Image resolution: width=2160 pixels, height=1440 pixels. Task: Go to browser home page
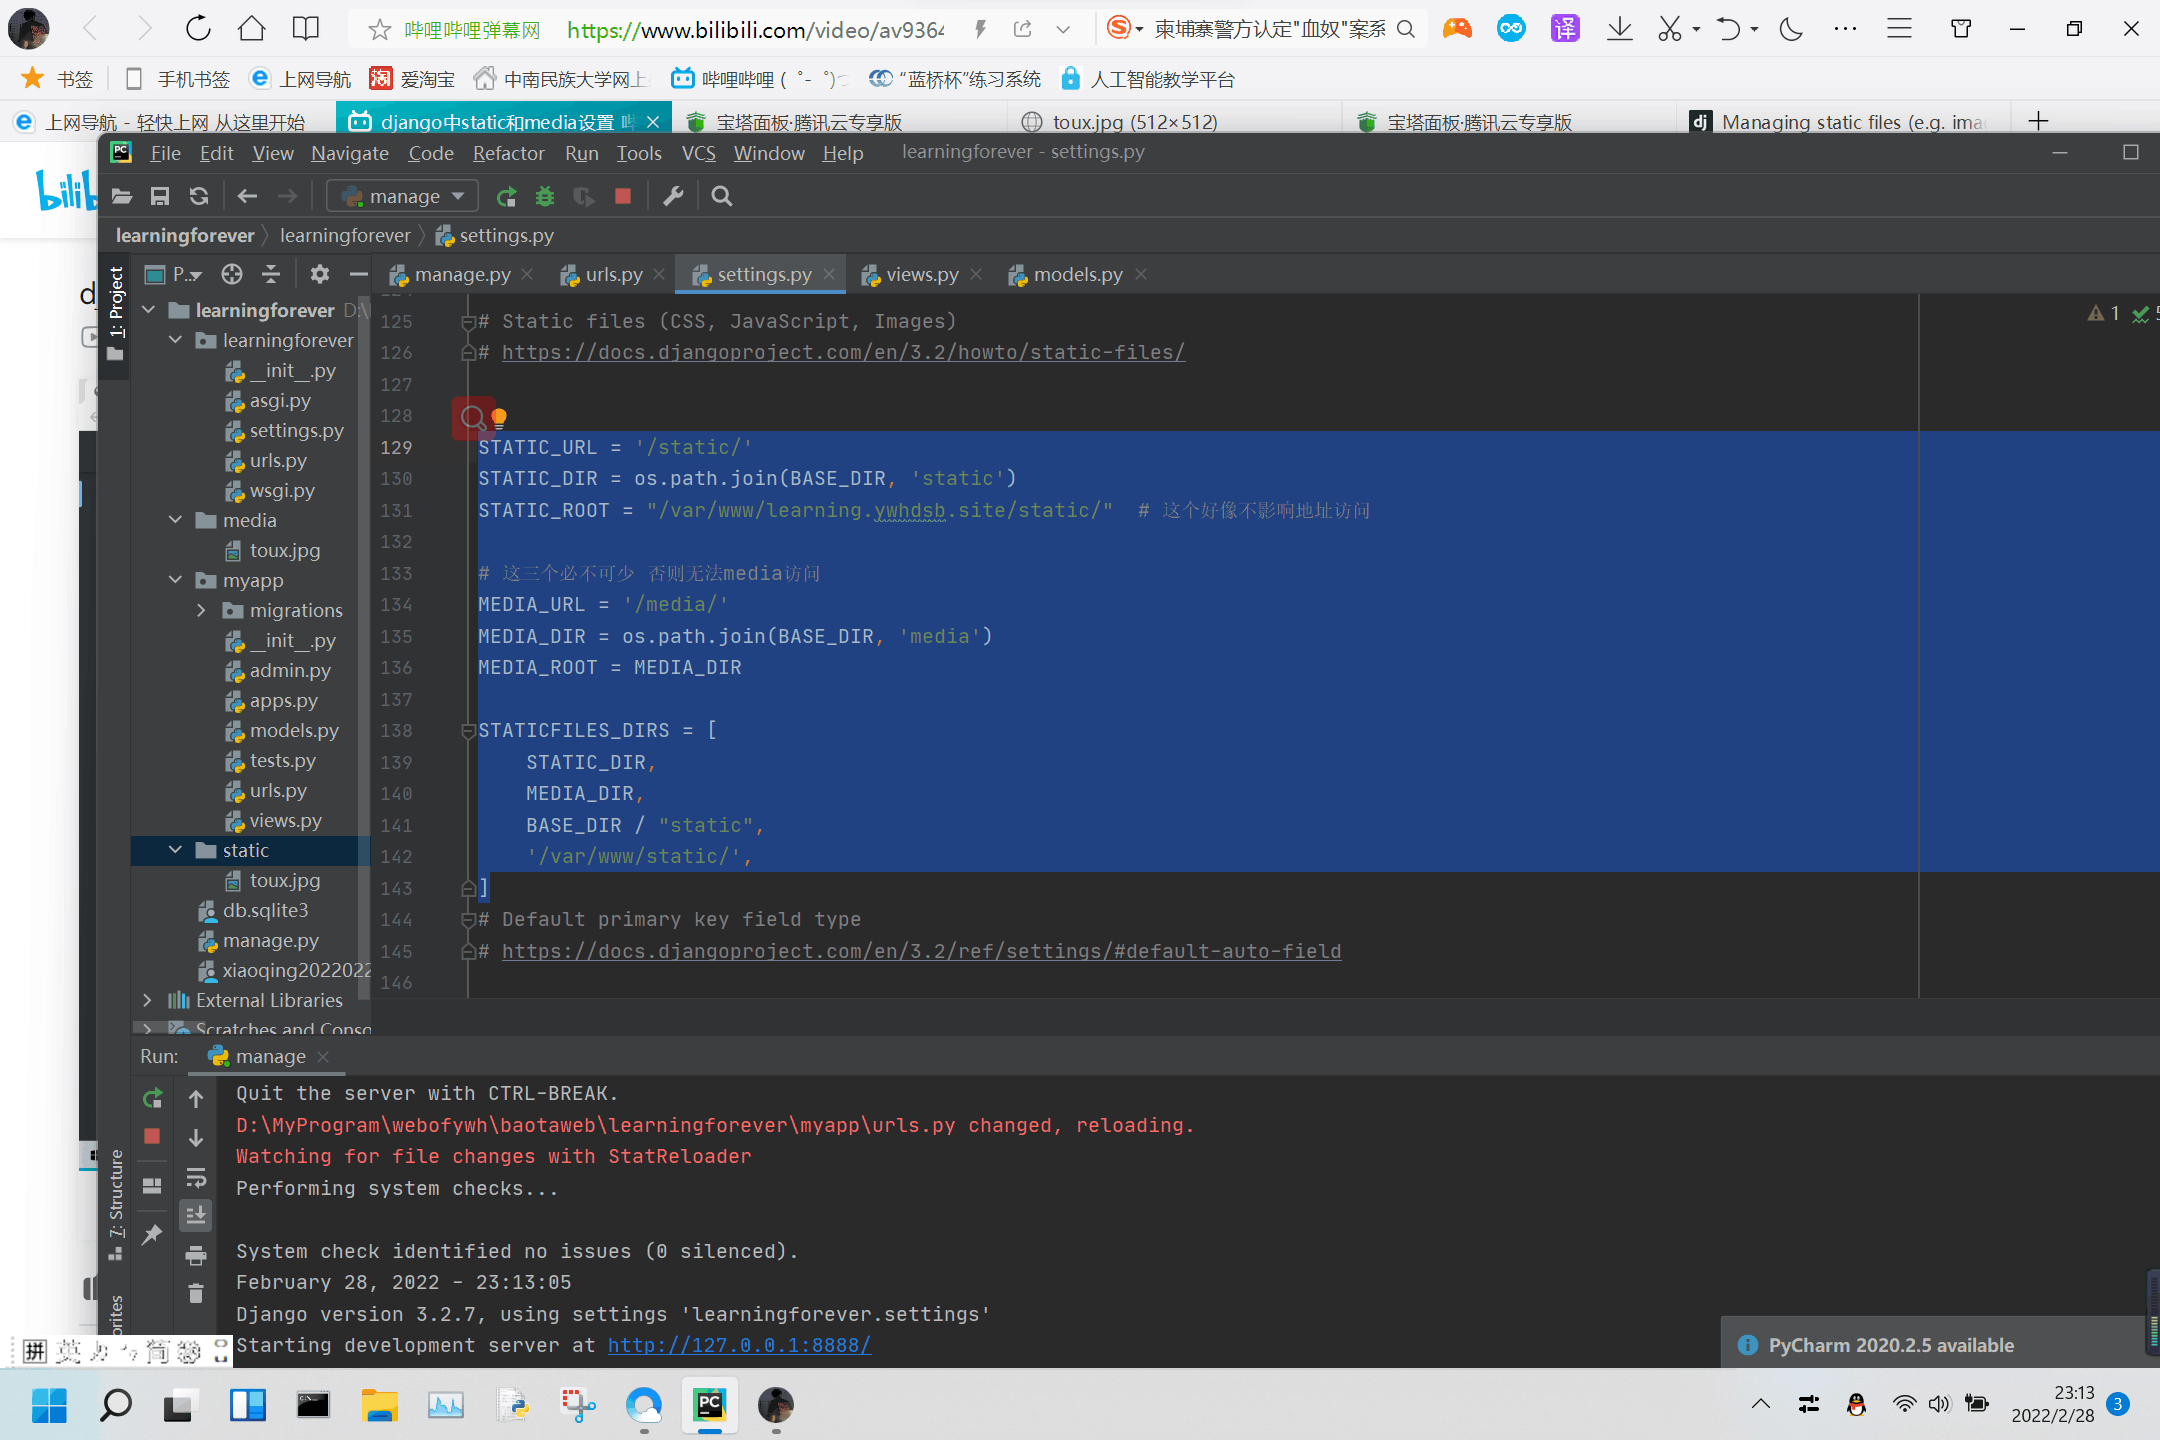point(252,29)
